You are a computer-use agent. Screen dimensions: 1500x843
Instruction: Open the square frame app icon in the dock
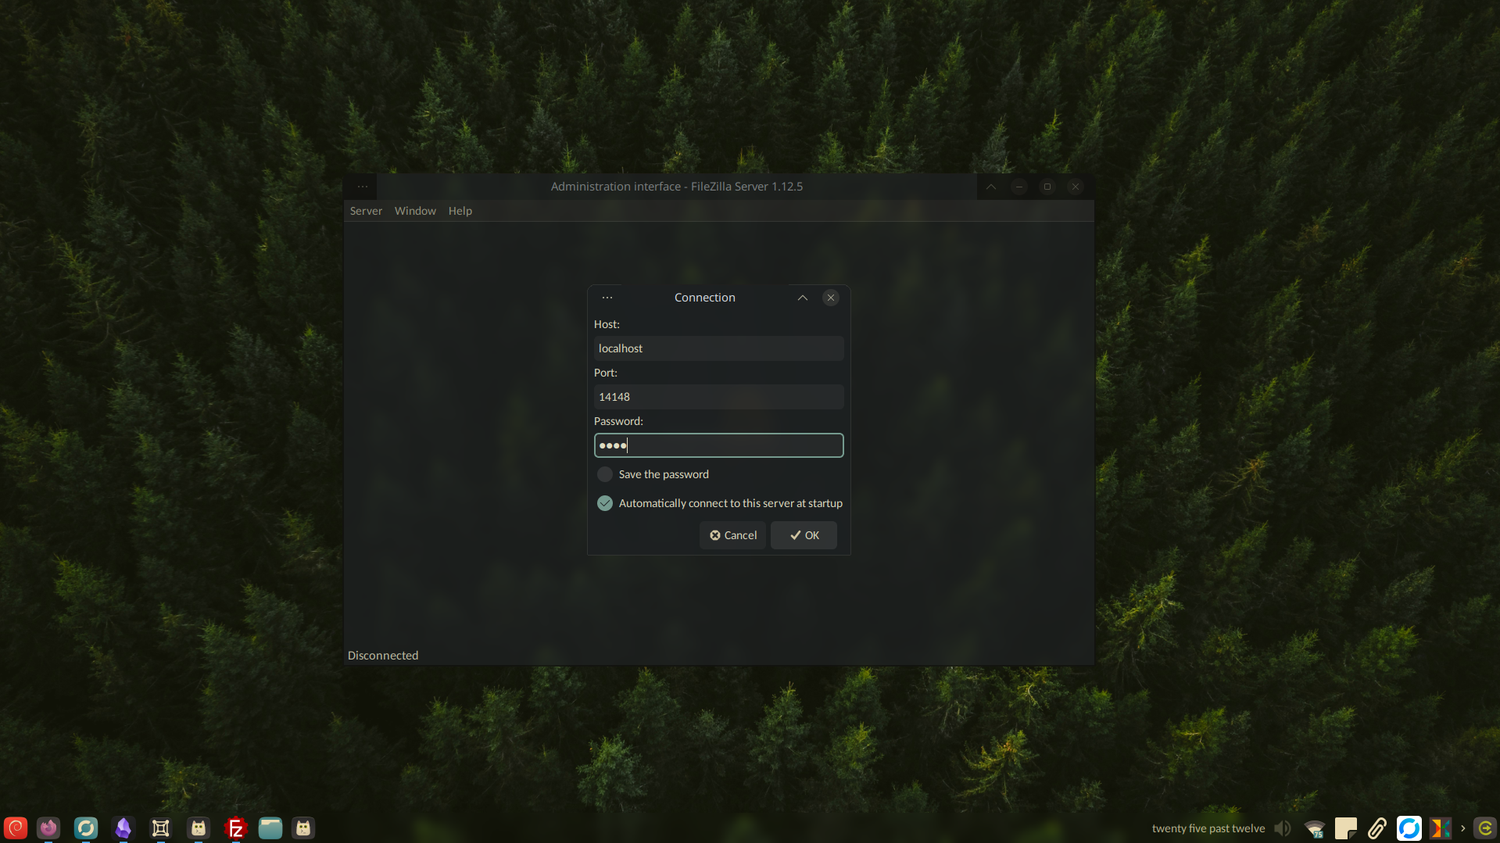(x=160, y=828)
